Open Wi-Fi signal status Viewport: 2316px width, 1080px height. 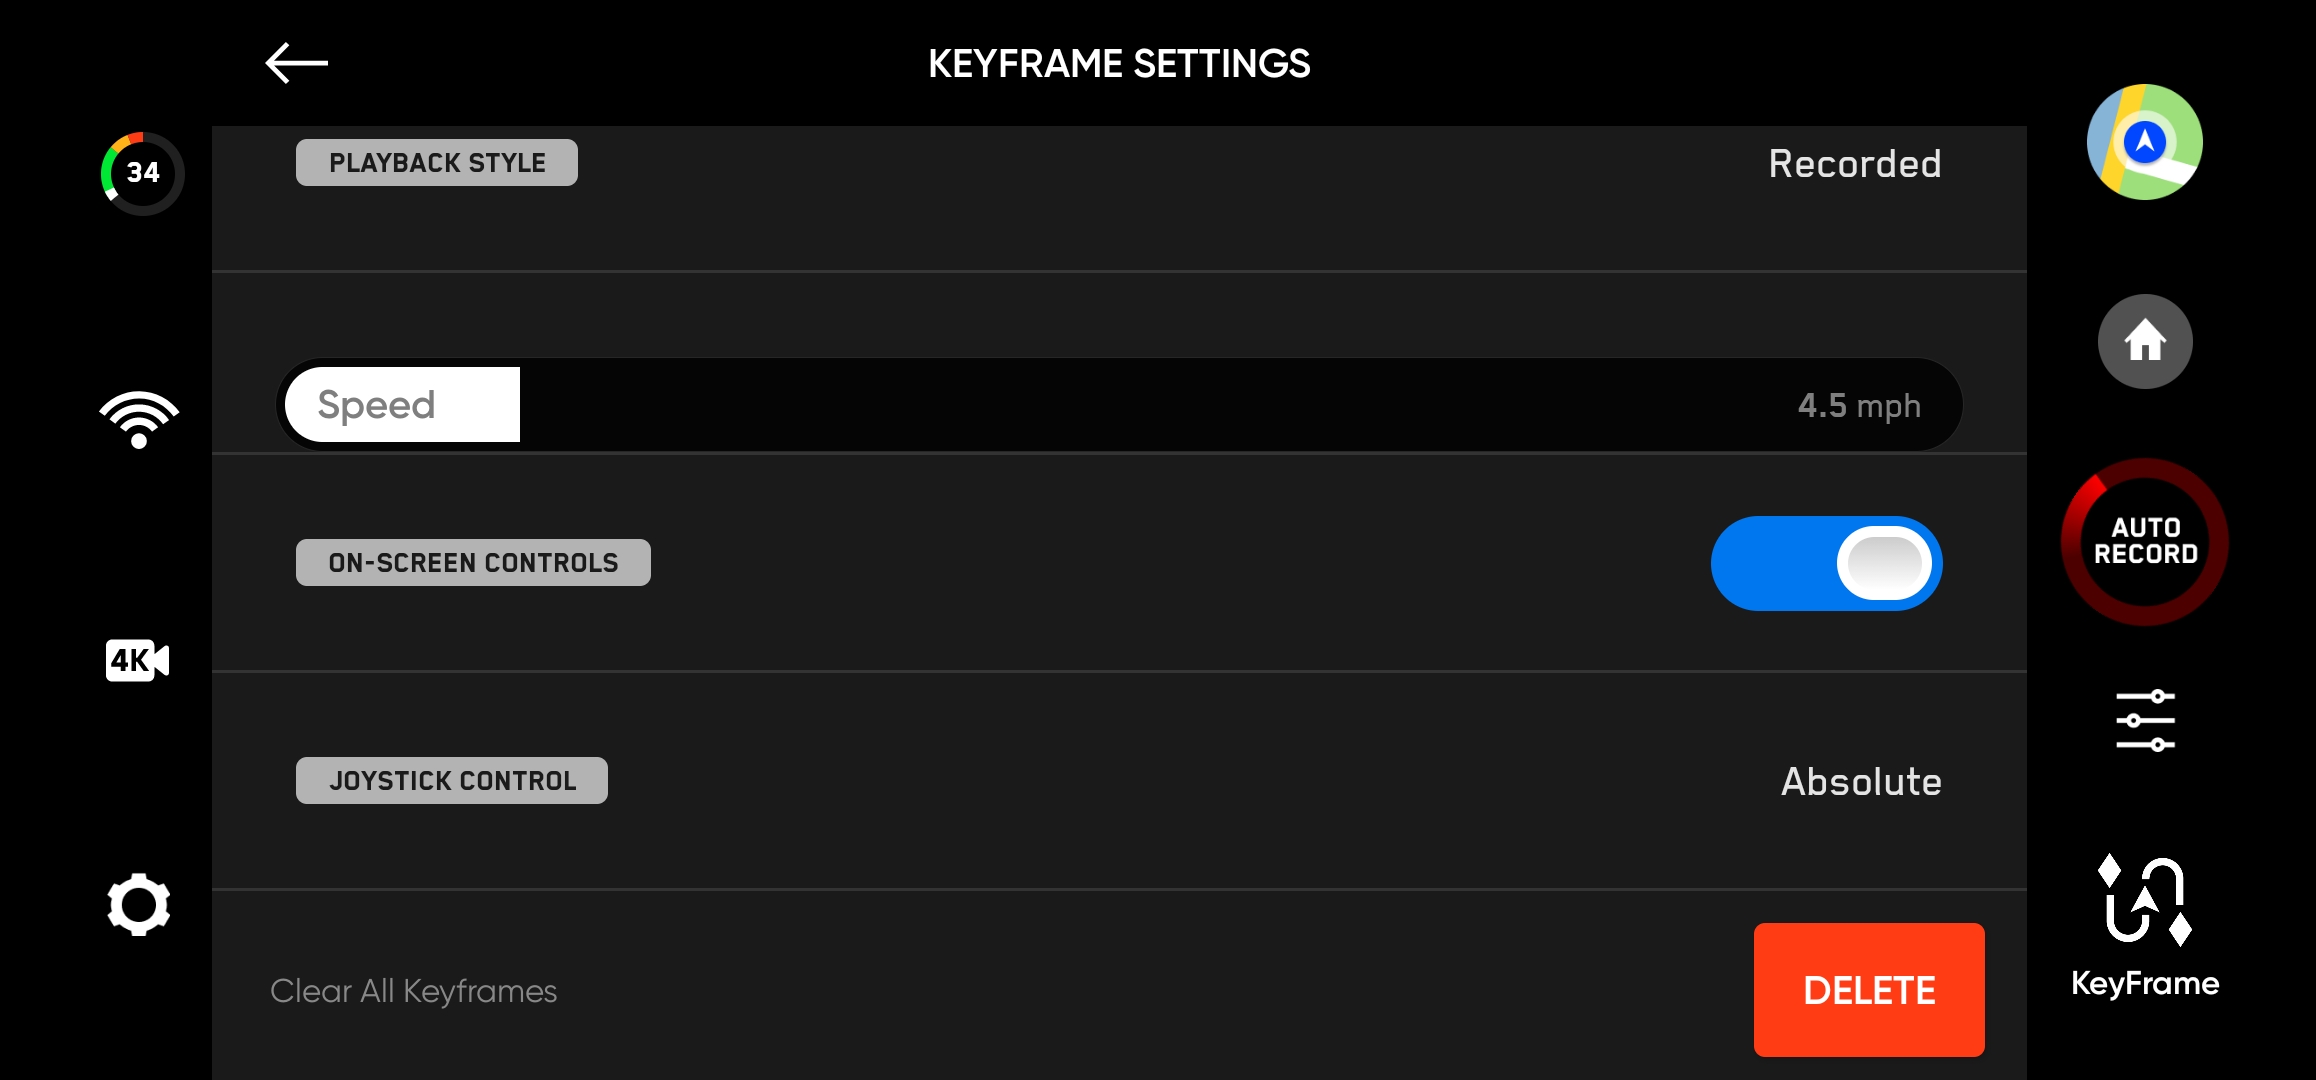pyautogui.click(x=139, y=415)
